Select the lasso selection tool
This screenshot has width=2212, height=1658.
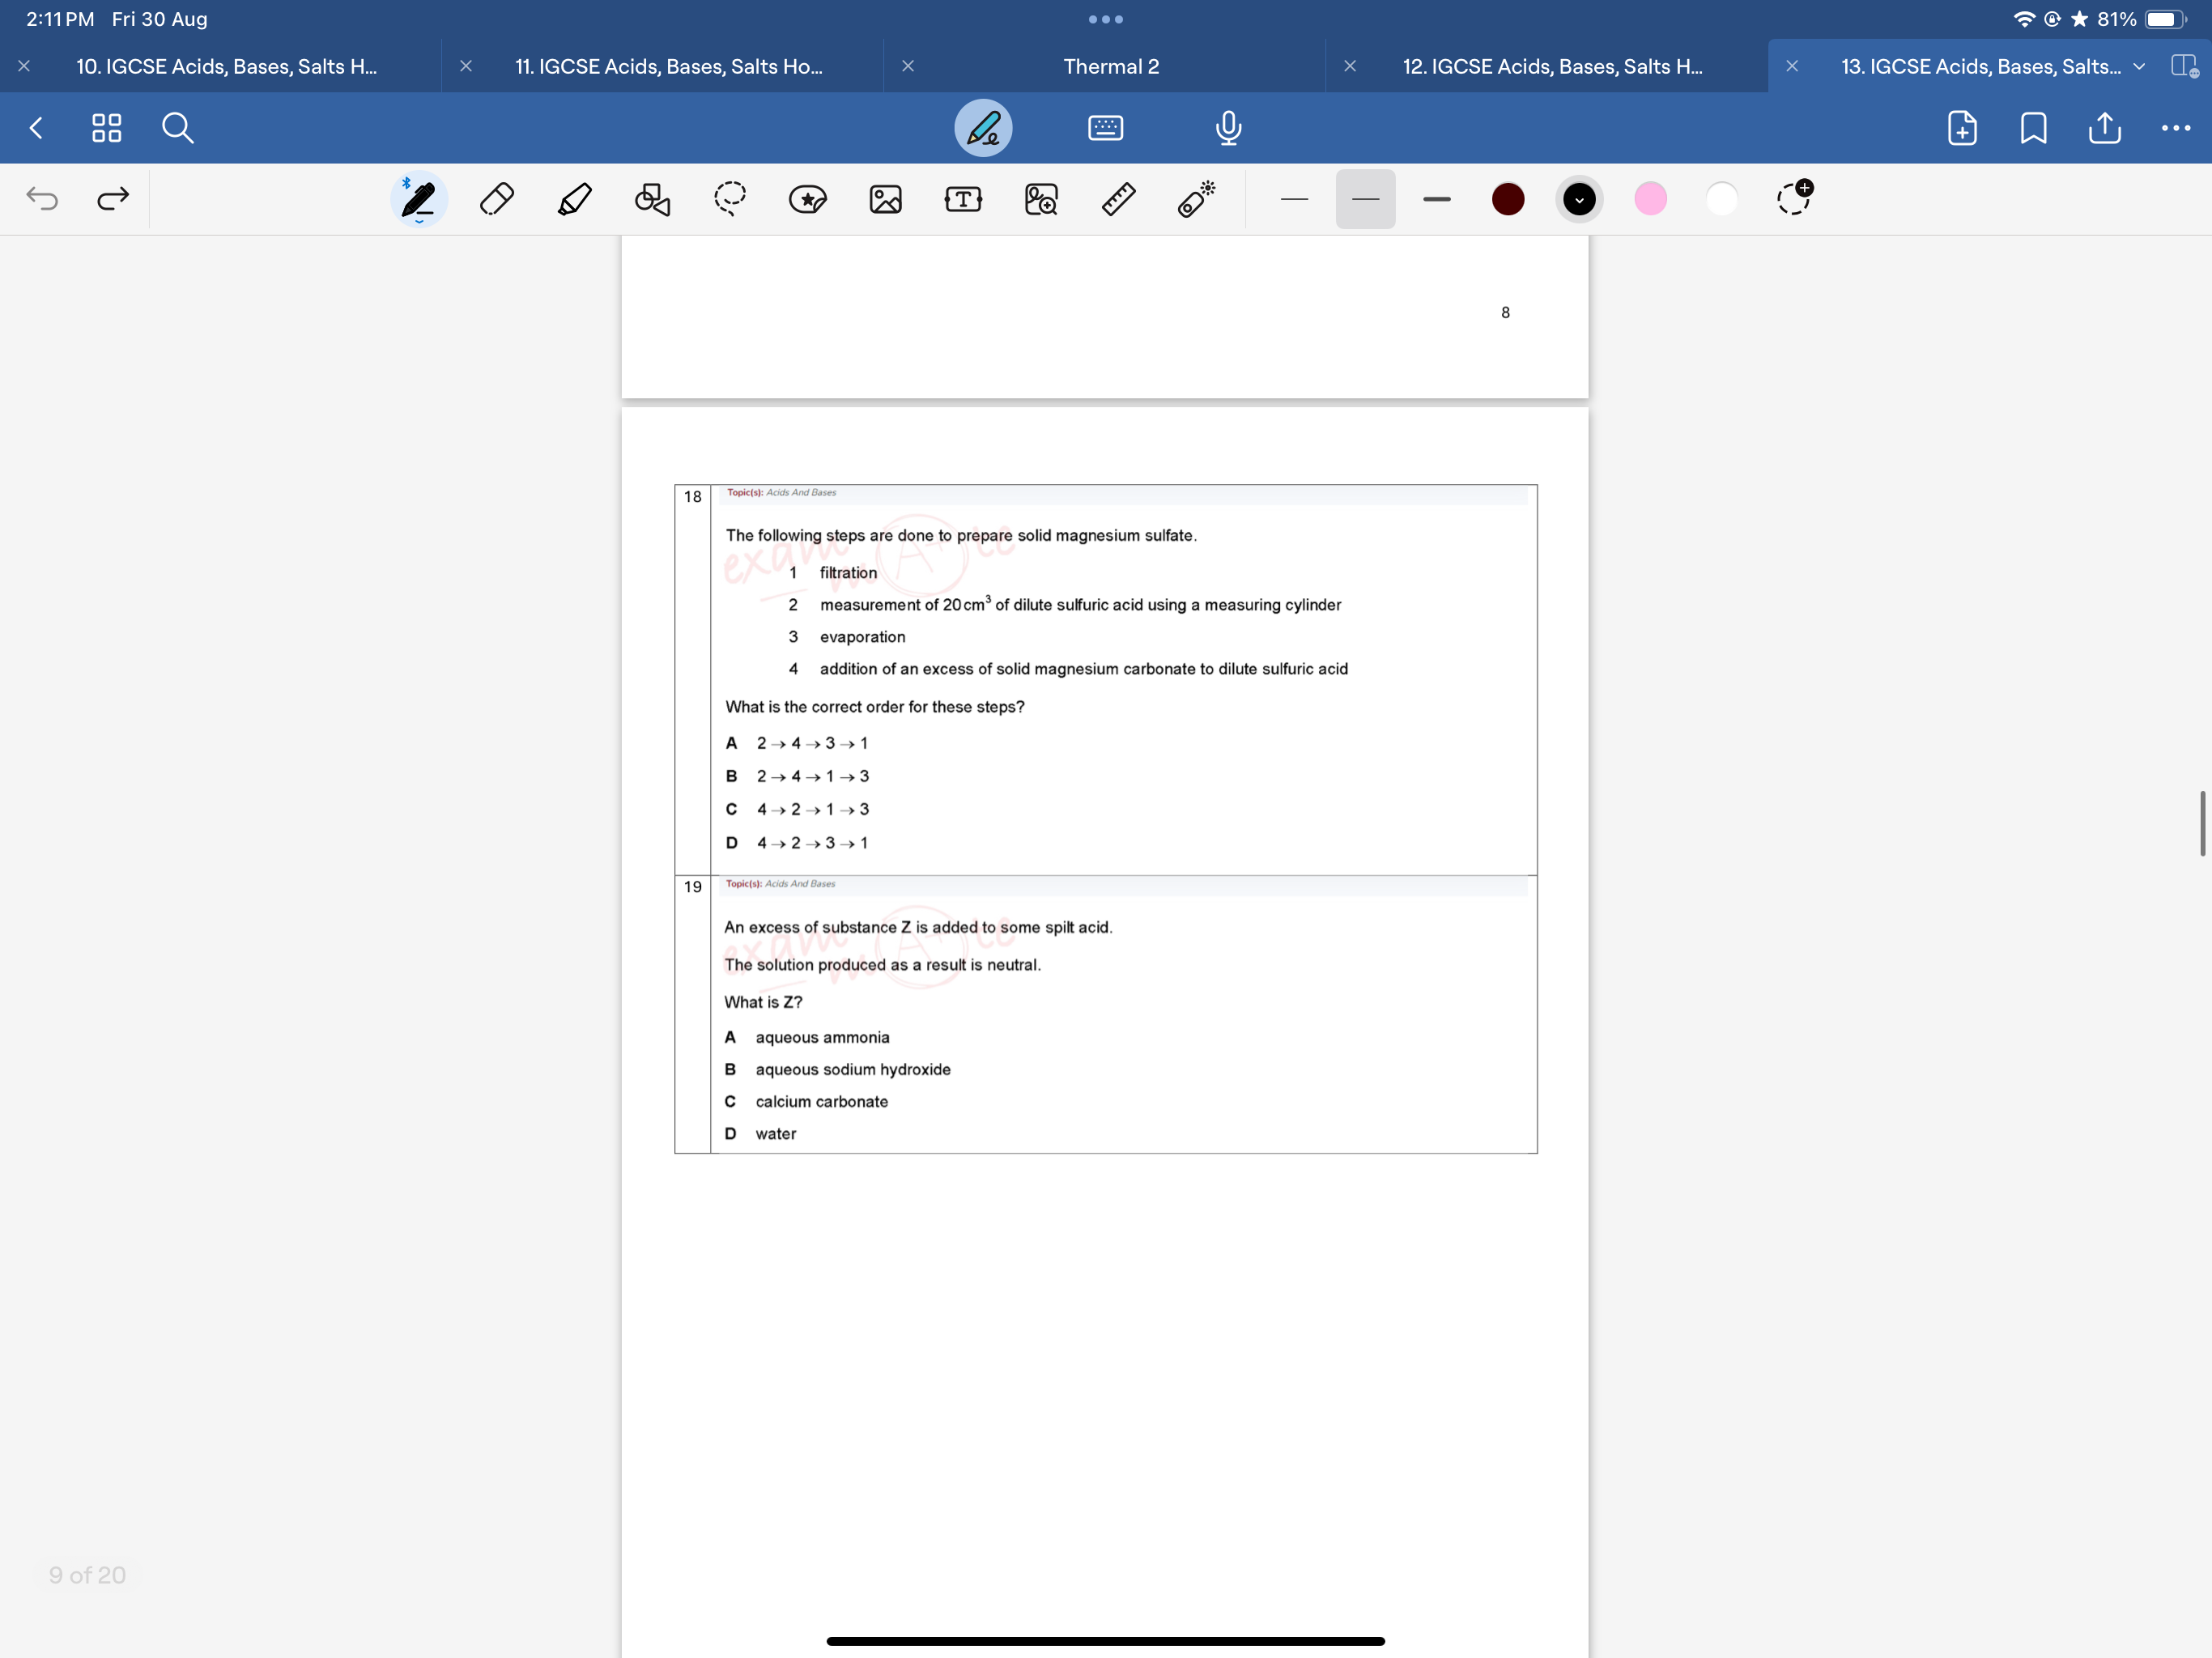728,198
